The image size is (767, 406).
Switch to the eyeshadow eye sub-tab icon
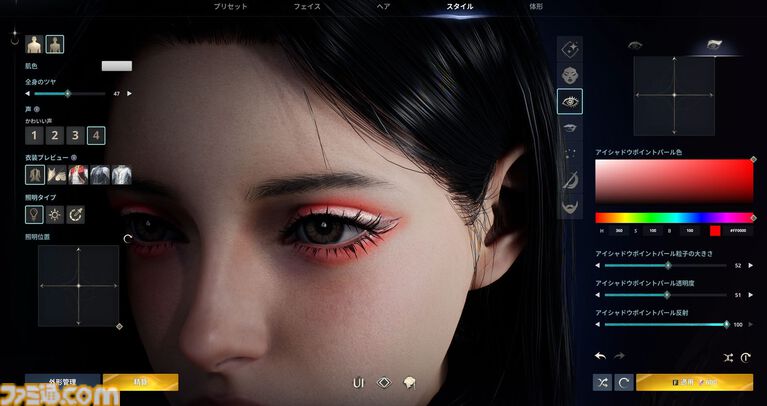[713, 45]
